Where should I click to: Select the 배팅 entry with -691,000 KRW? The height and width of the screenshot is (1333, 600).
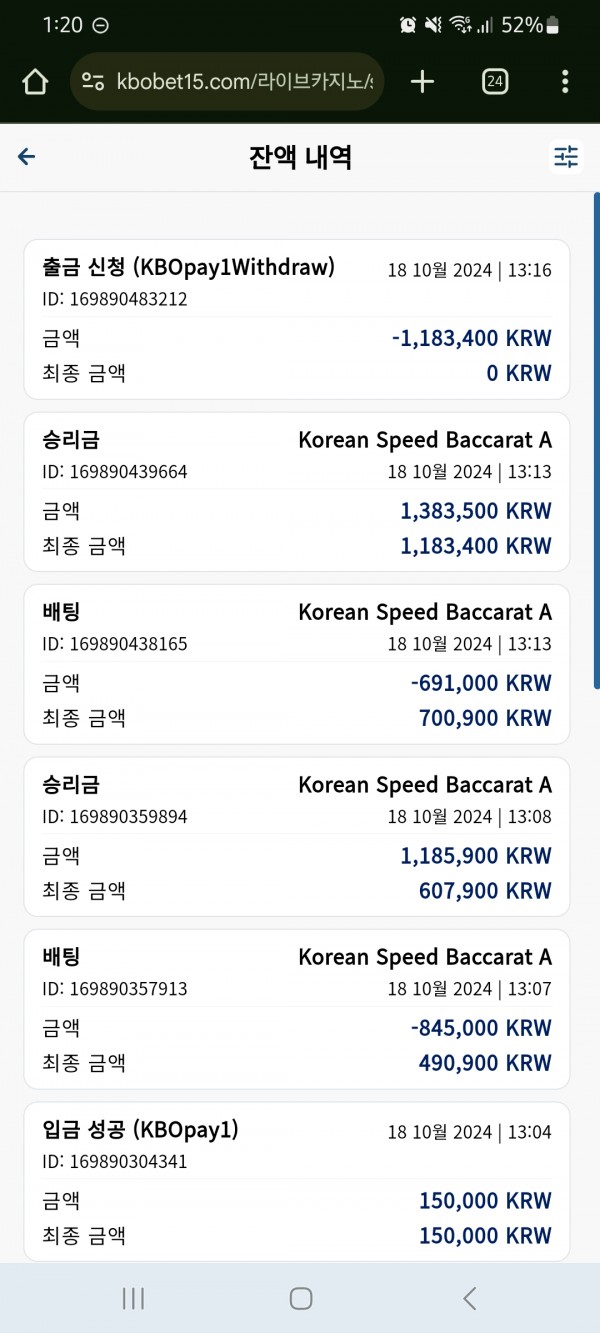coord(297,664)
